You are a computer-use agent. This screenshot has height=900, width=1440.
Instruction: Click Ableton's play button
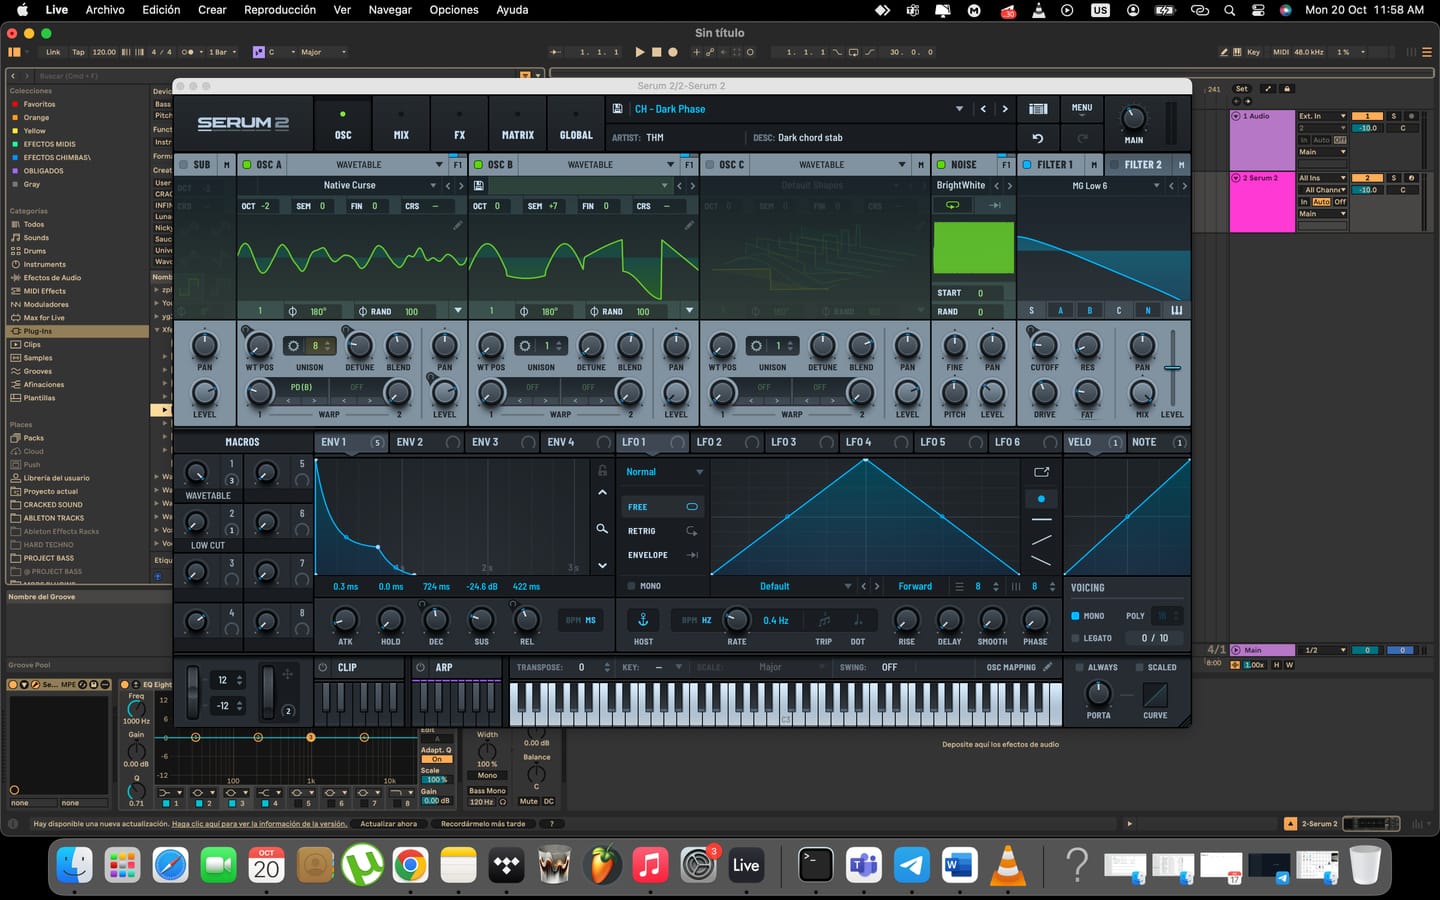(640, 52)
